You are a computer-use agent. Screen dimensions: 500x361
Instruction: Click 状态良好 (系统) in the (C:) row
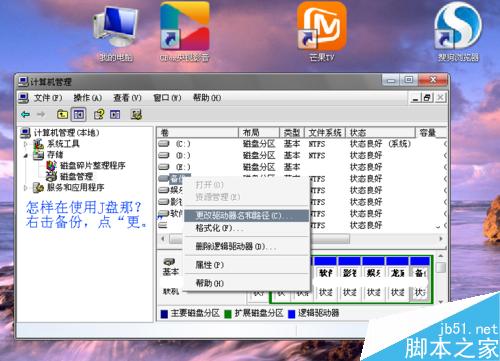[380, 144]
